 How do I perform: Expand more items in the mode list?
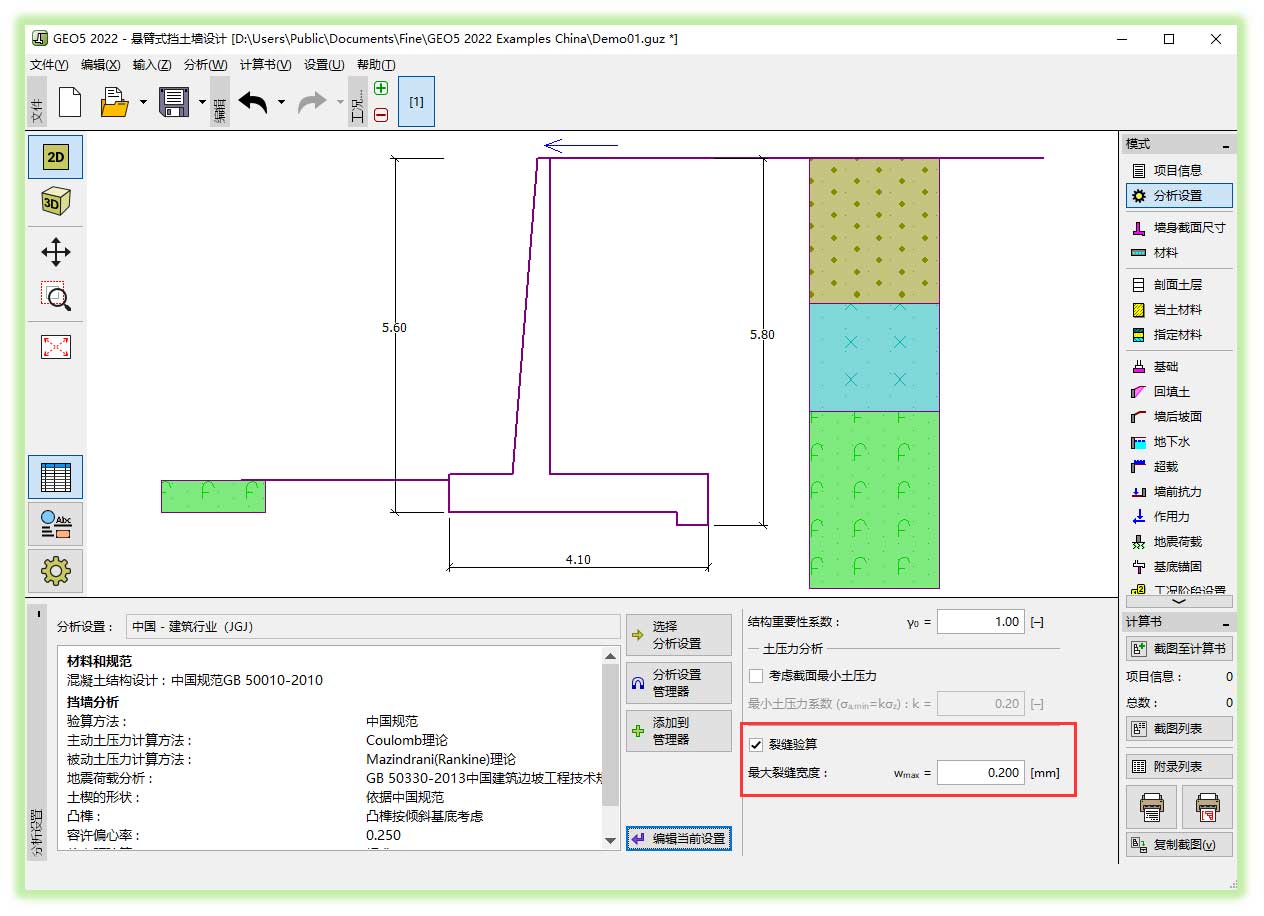coord(1177,601)
